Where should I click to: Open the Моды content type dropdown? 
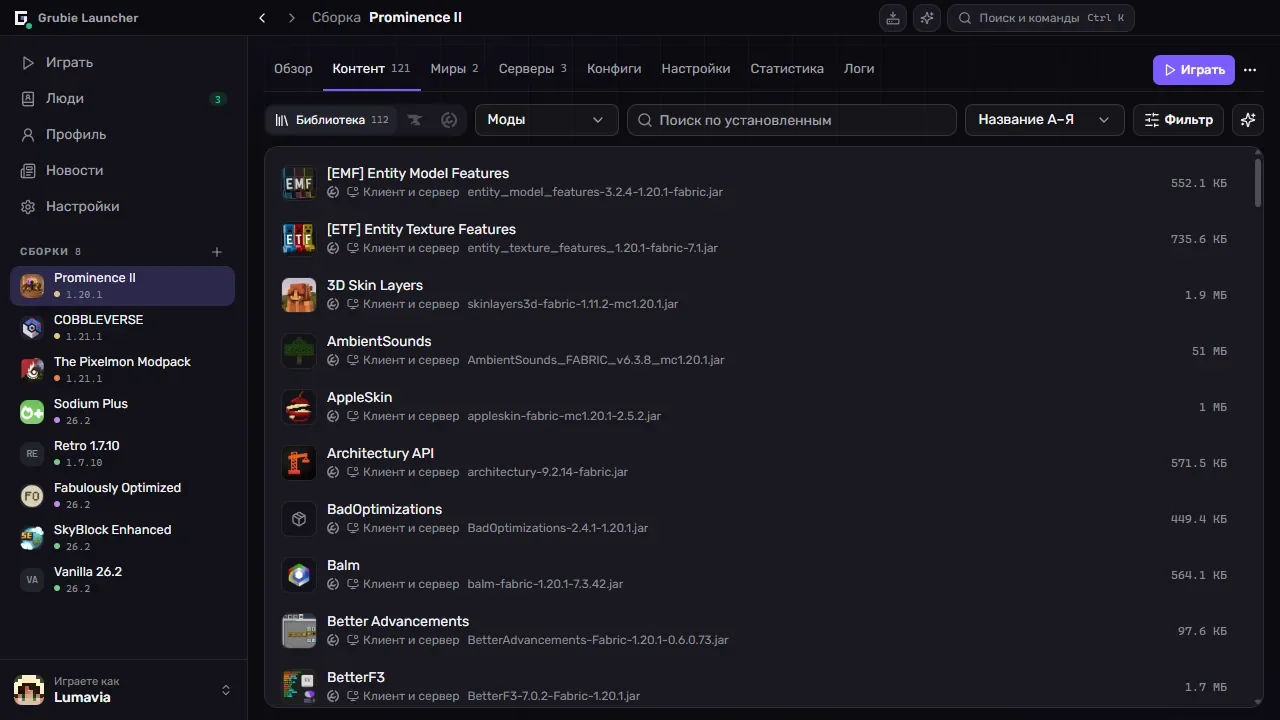point(547,120)
